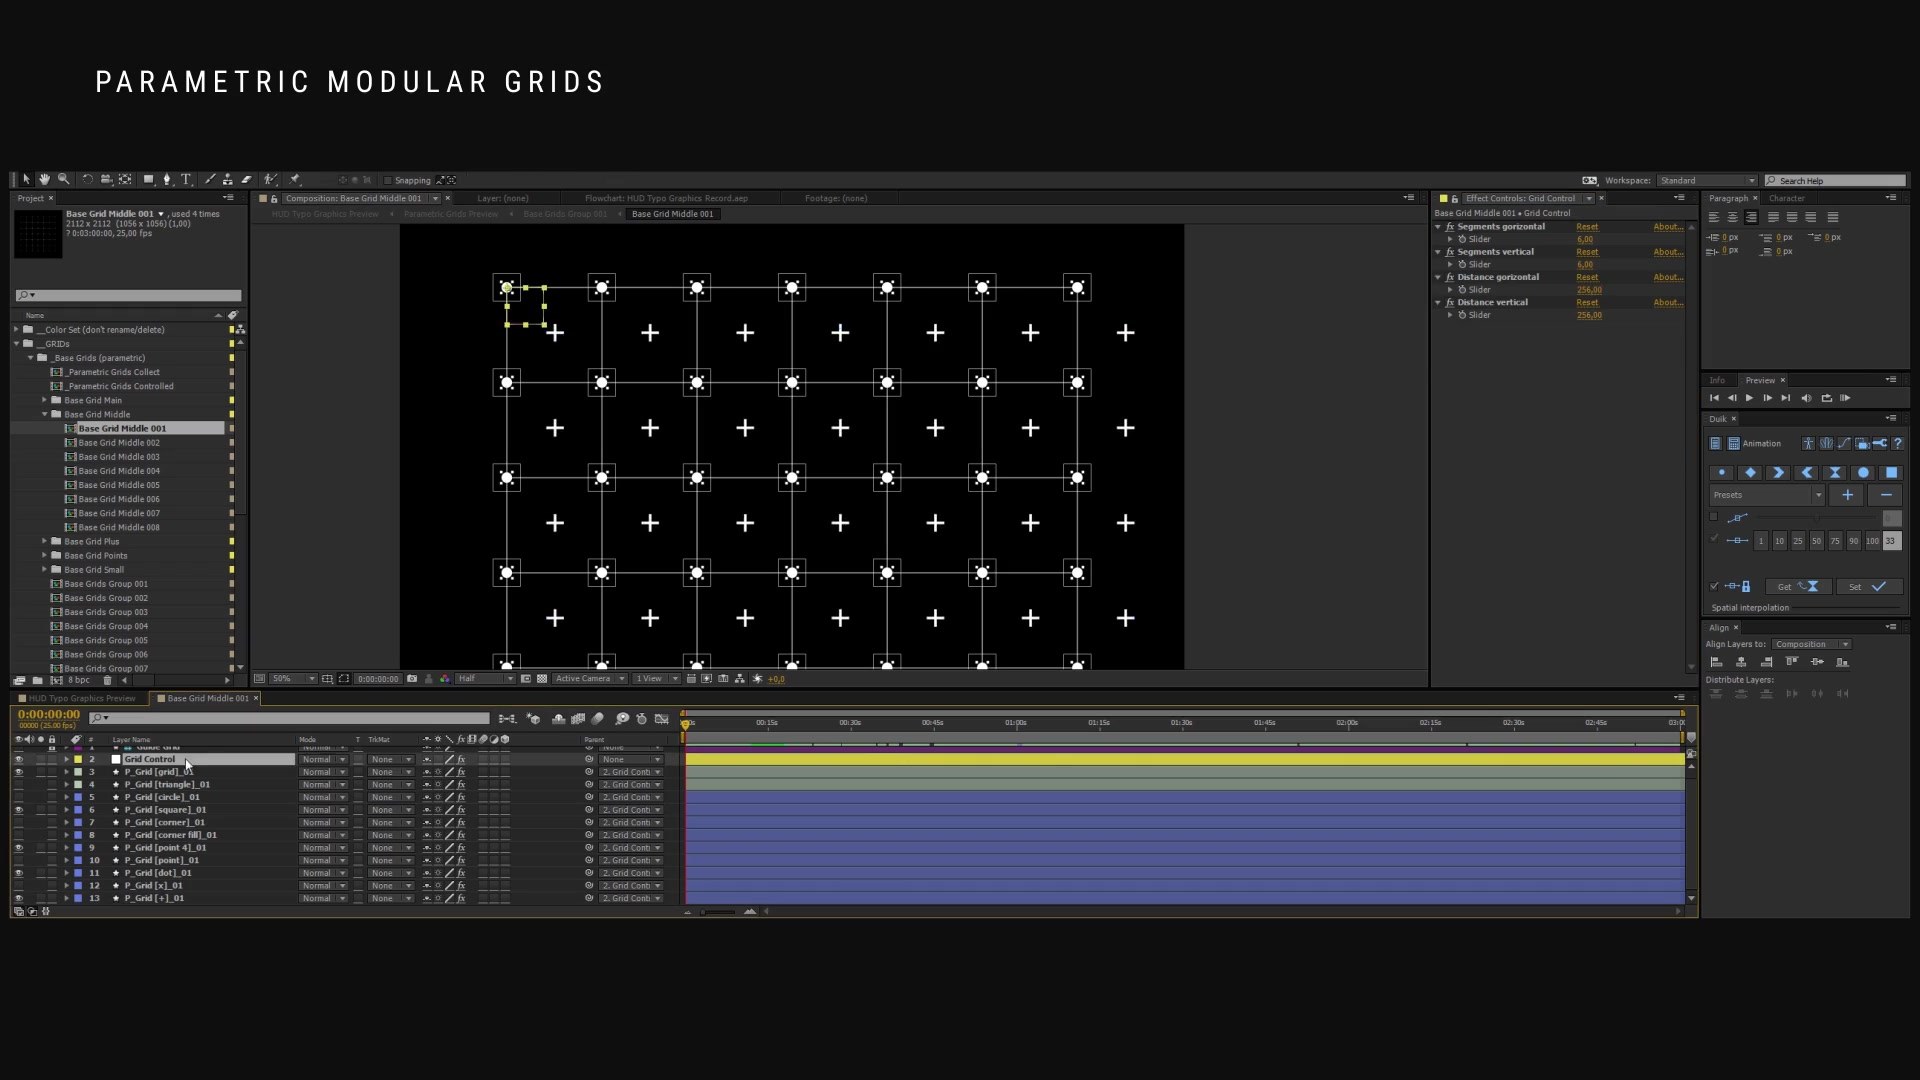This screenshot has width=1920, height=1080.
Task: Collapse the Distance vertical effect
Action: pos(1438,302)
